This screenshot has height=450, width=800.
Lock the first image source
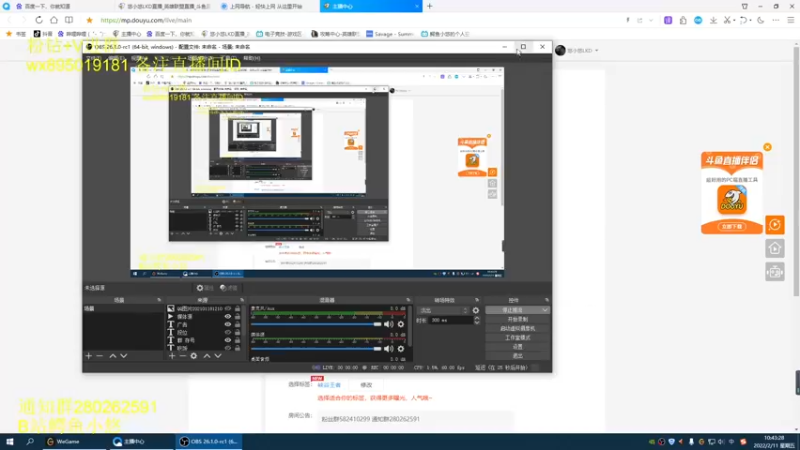click(237, 309)
